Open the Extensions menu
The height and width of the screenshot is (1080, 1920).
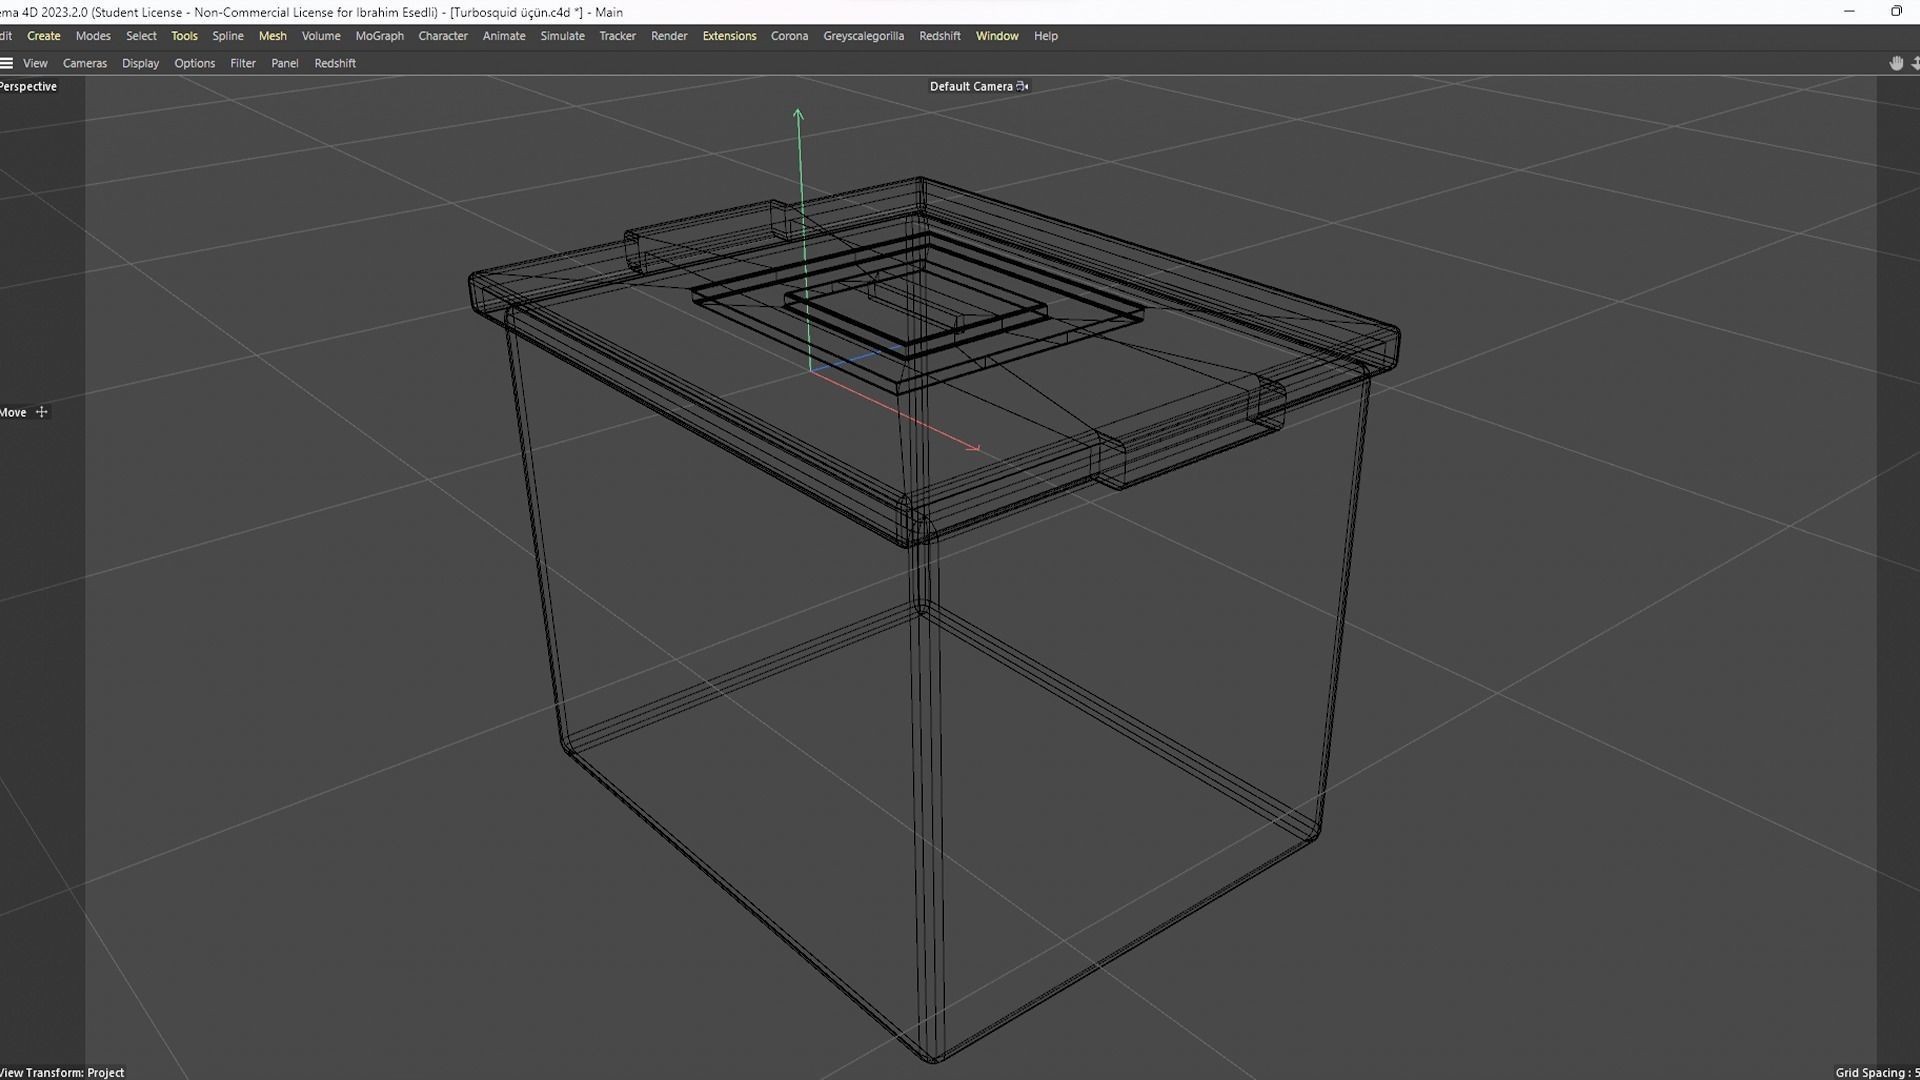click(729, 36)
